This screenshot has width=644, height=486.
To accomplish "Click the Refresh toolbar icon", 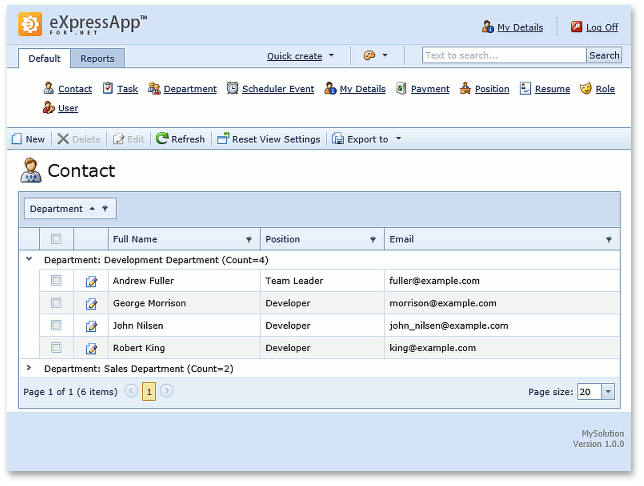I will (x=162, y=140).
